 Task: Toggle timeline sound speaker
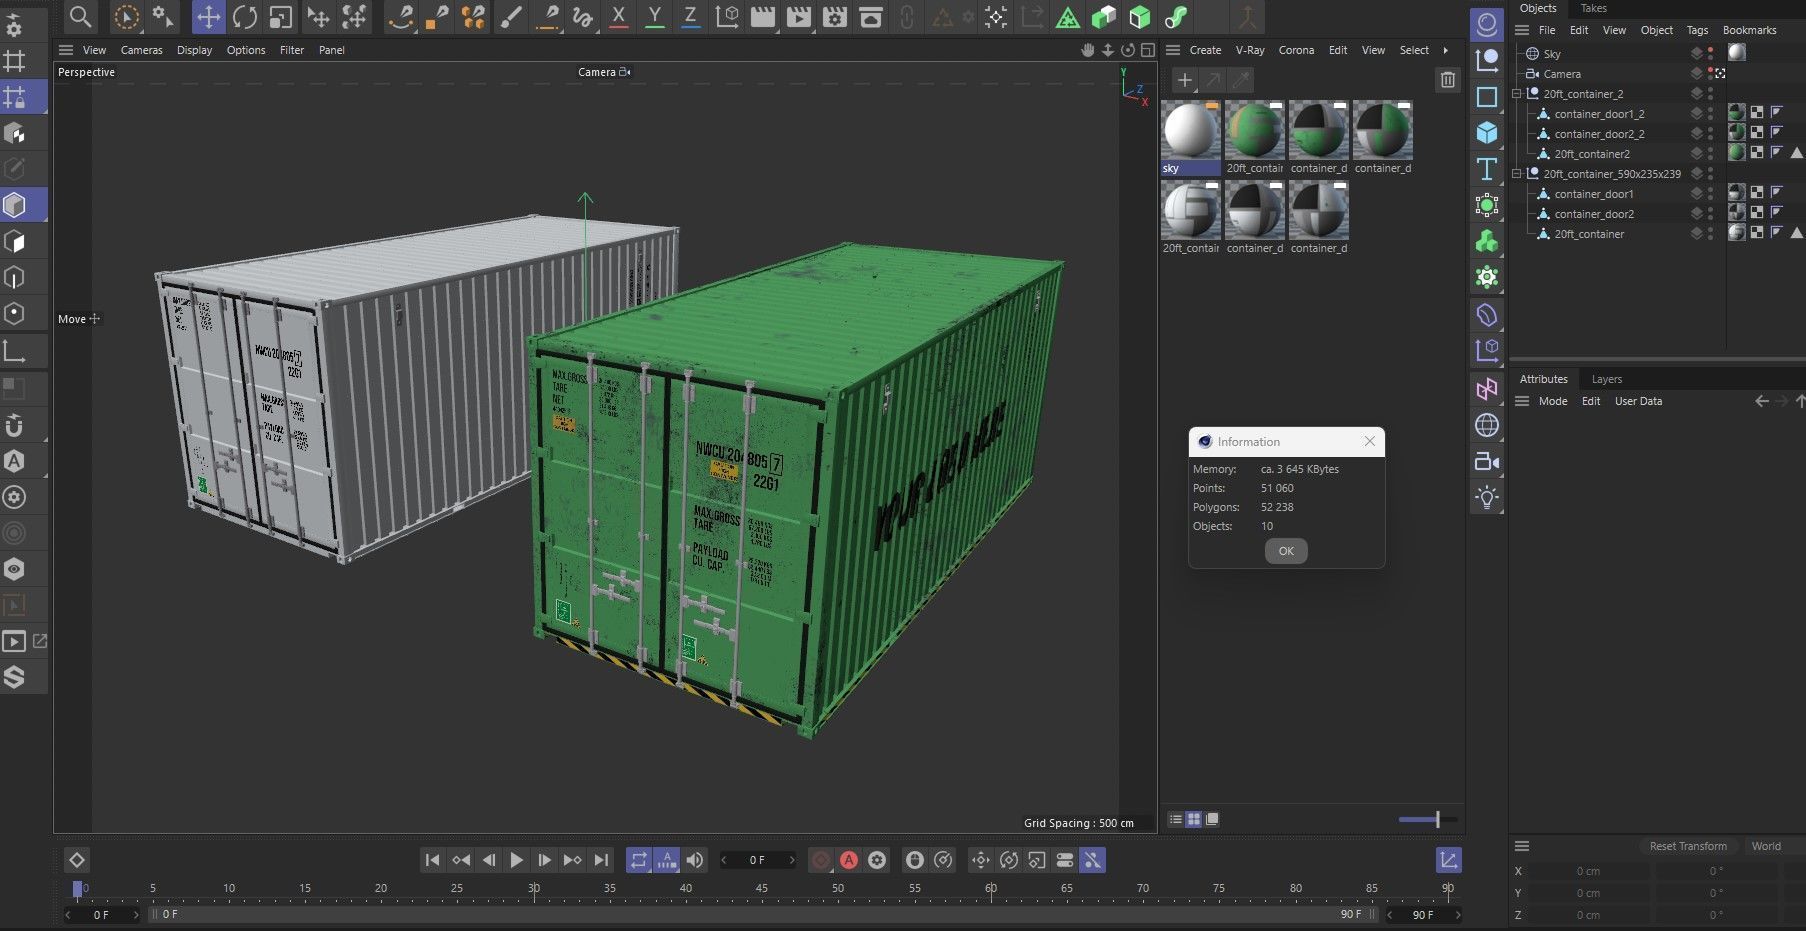695,860
